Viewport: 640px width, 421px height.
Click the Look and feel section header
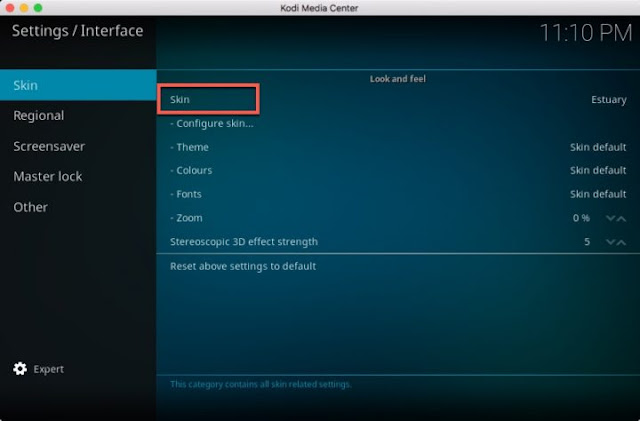[398, 79]
